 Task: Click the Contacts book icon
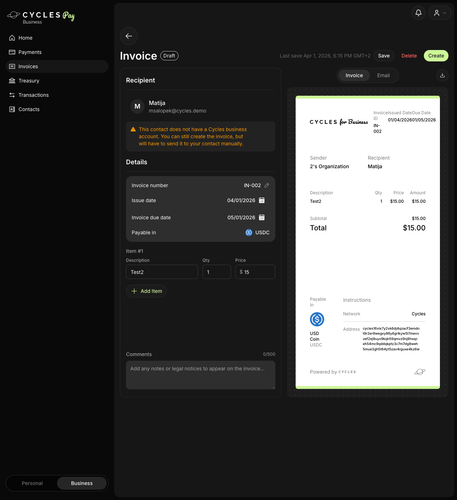[x=12, y=109]
